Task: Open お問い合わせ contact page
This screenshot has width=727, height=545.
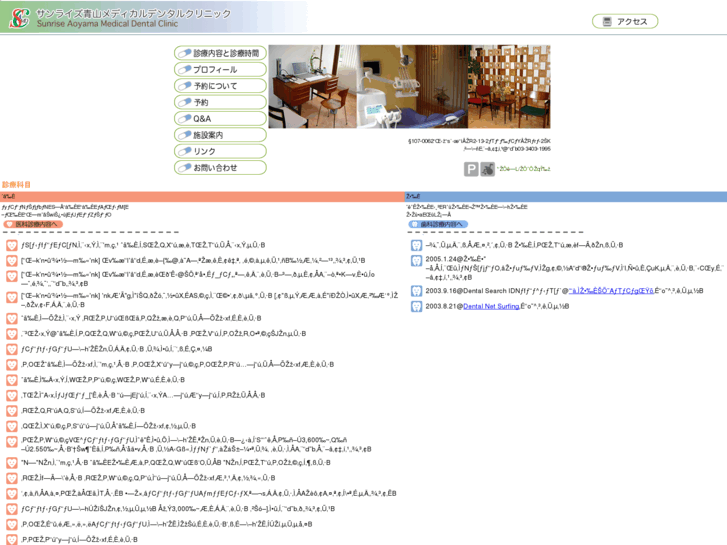Action: [220, 167]
